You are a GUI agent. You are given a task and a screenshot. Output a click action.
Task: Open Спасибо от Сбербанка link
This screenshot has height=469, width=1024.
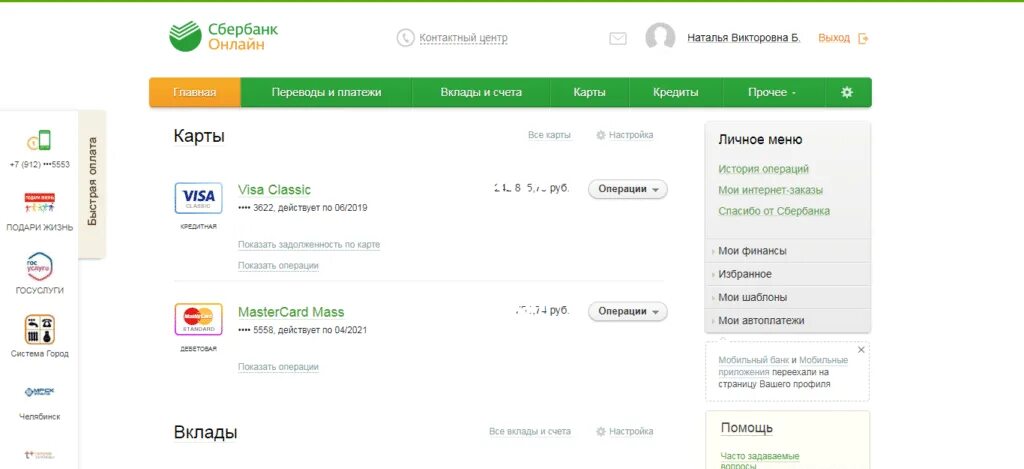(775, 211)
